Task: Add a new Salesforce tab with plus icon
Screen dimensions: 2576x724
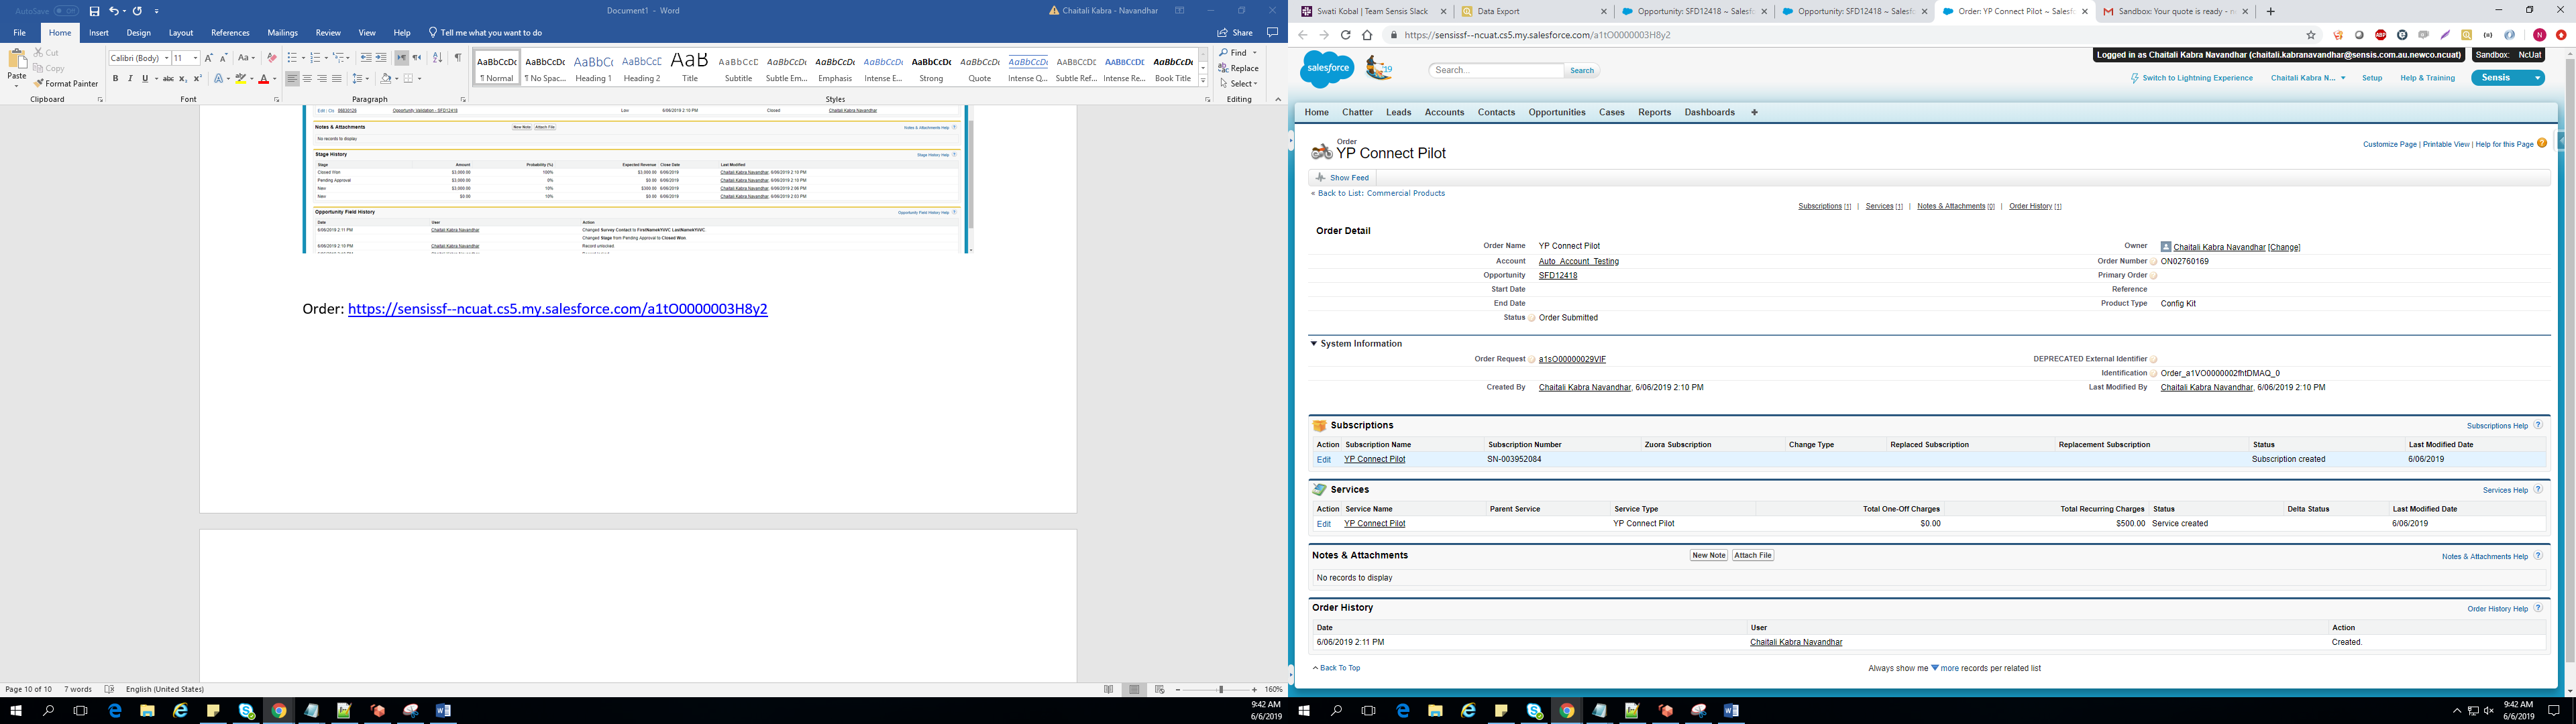Action: [1754, 112]
